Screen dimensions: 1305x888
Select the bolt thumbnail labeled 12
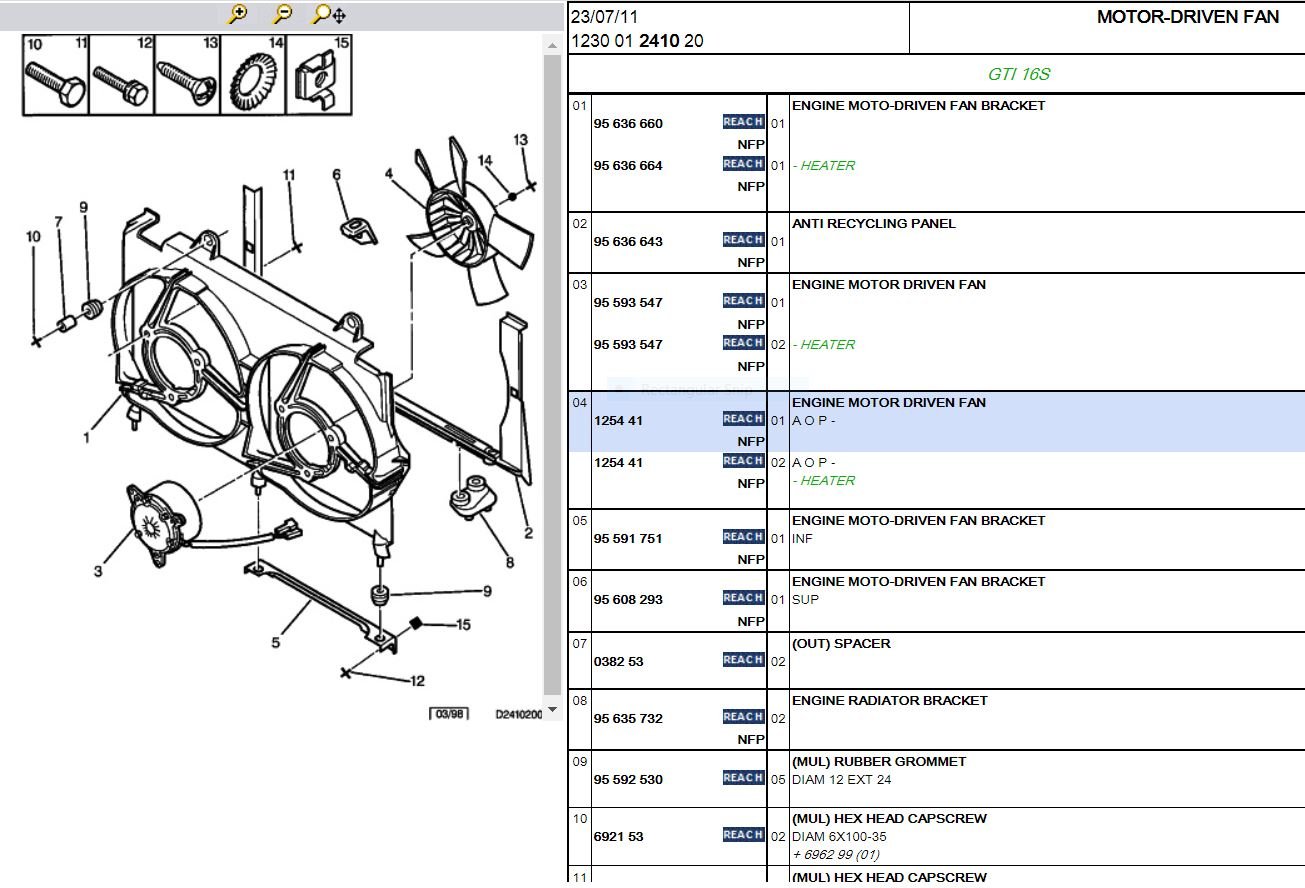click(121, 75)
